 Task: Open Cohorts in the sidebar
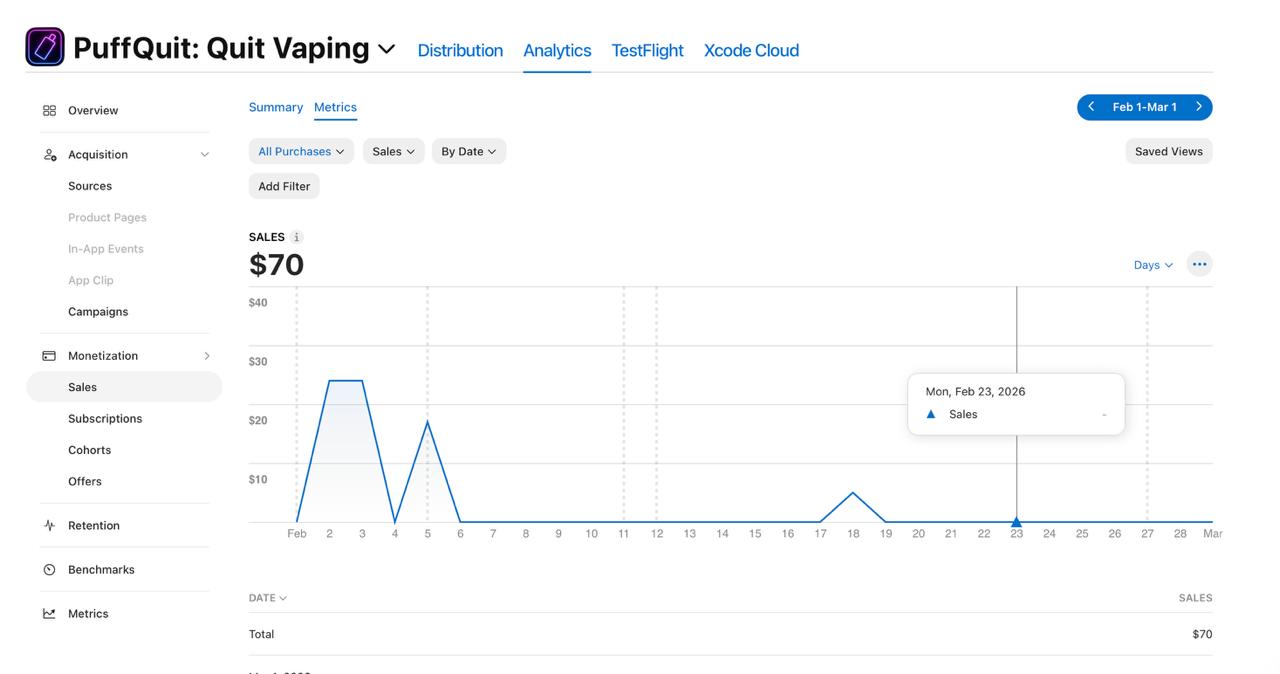[90, 450]
